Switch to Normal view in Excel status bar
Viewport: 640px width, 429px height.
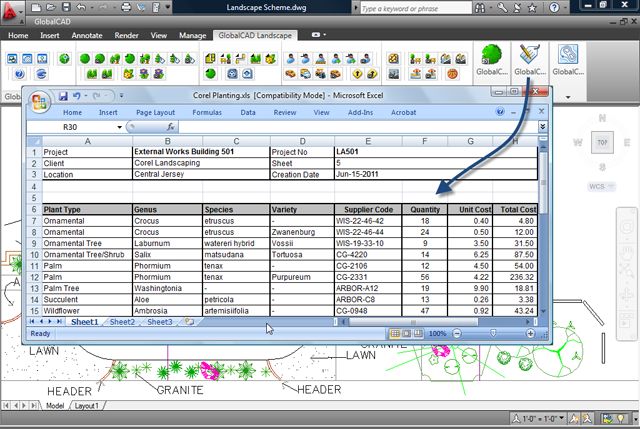coord(395,333)
